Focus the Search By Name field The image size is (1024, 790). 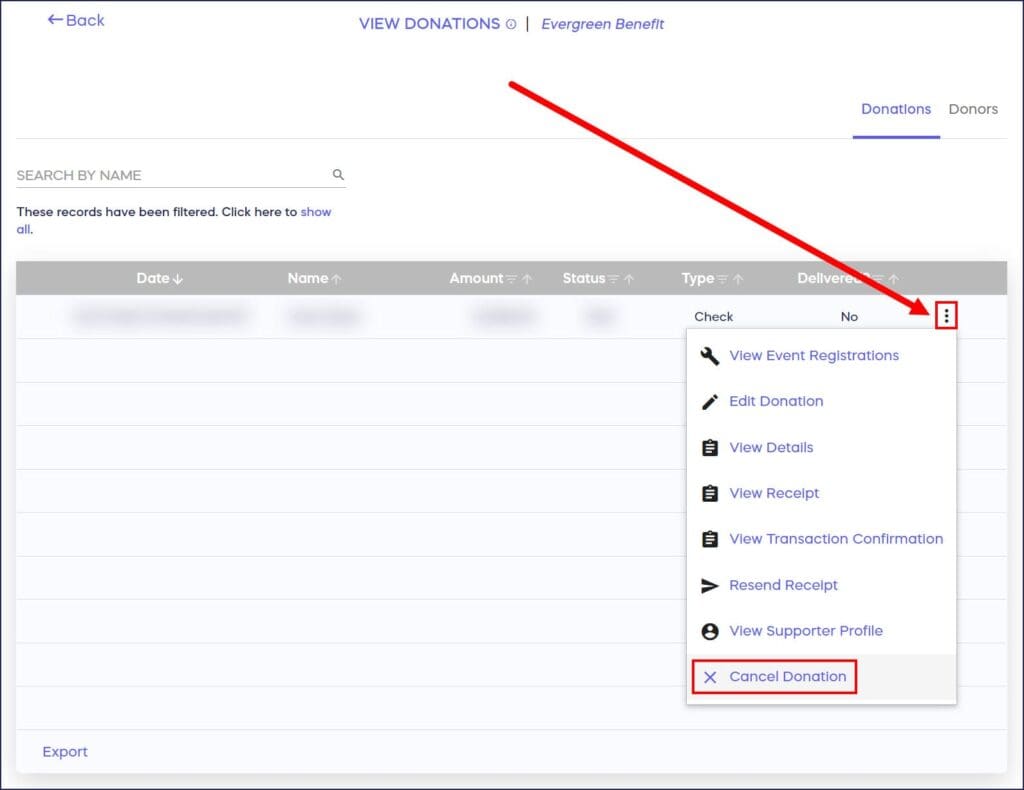tap(170, 175)
